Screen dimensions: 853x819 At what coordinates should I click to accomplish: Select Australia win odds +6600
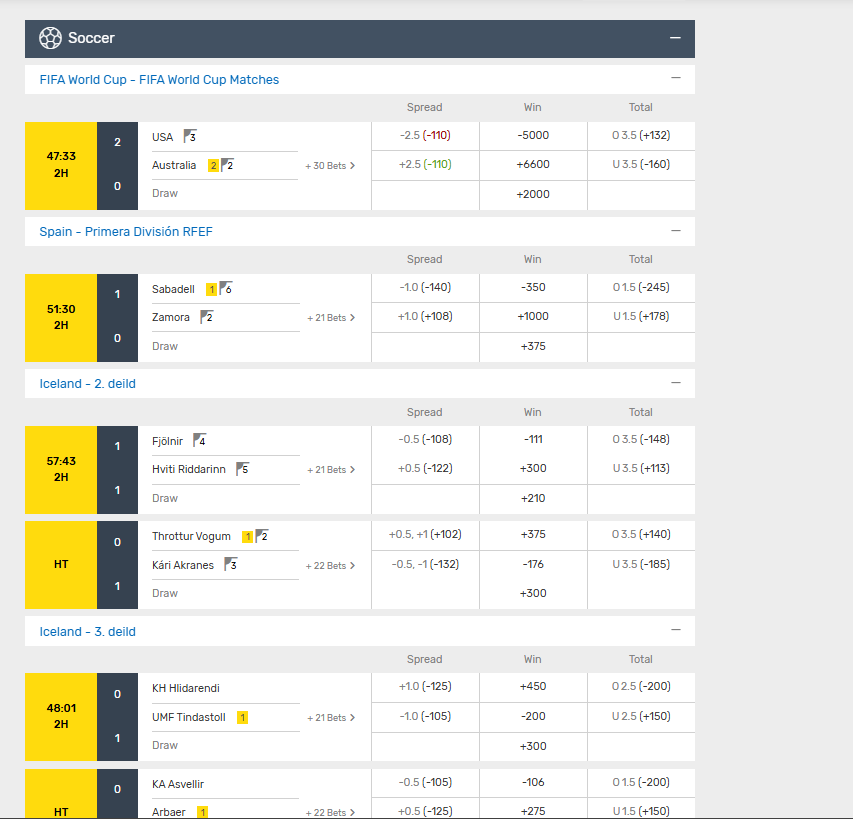(x=533, y=164)
